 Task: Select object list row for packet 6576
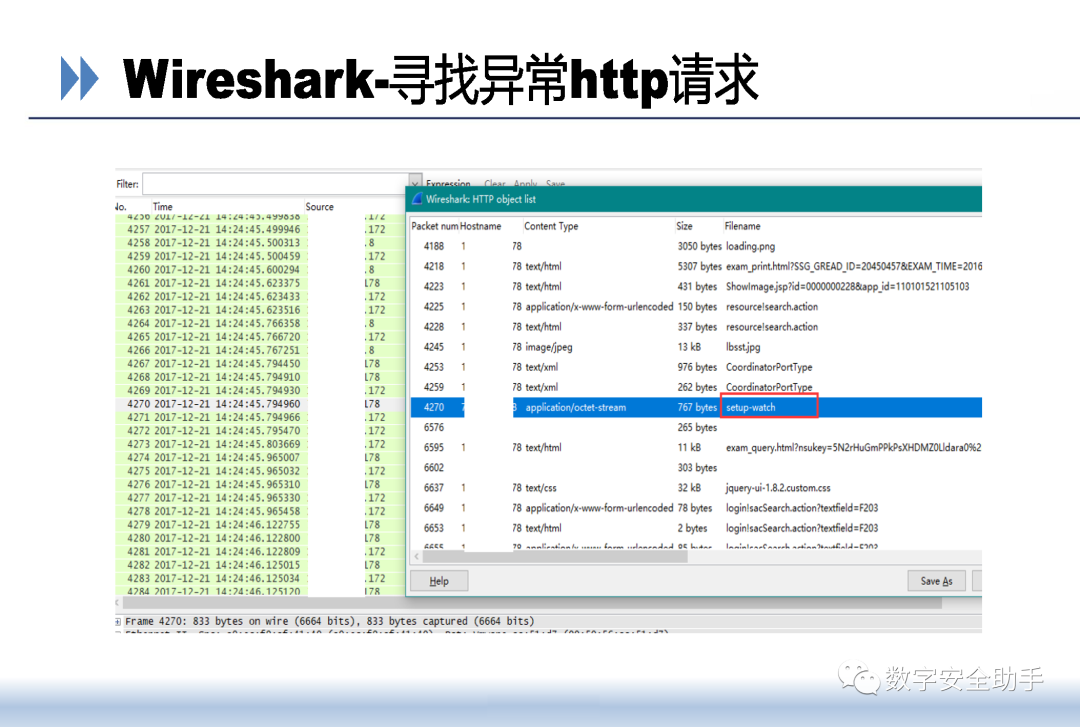click(696, 427)
